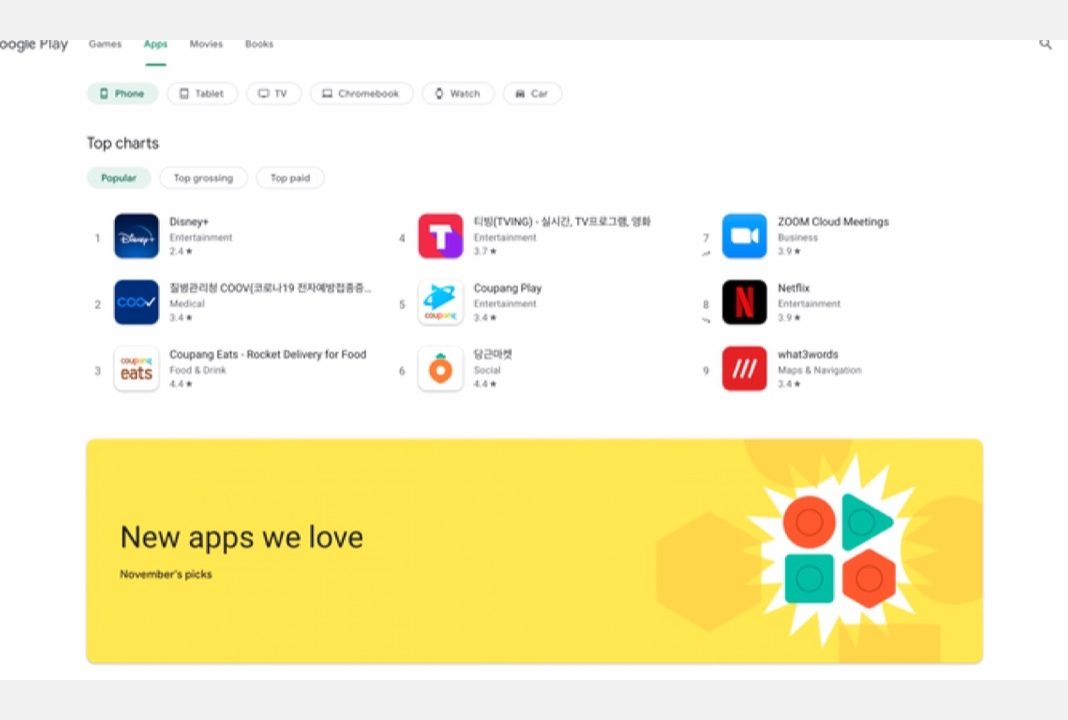Open the Coupang Eats app icon
This screenshot has width=1068, height=720.
pos(136,369)
